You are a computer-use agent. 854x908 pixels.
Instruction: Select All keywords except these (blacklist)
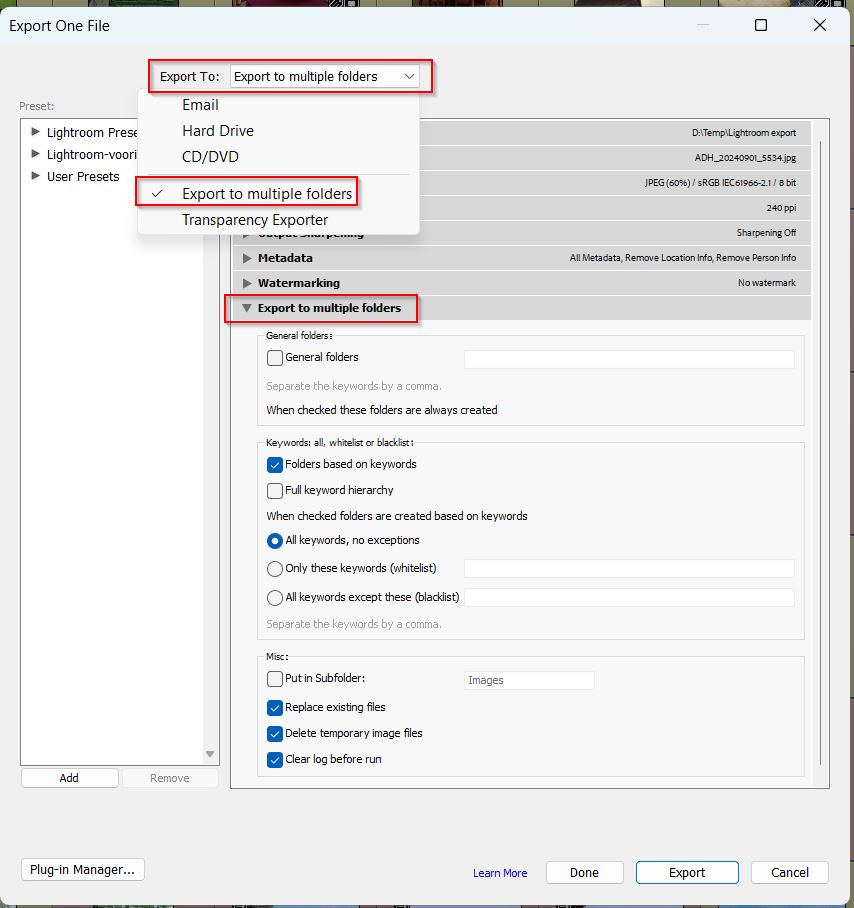(275, 598)
